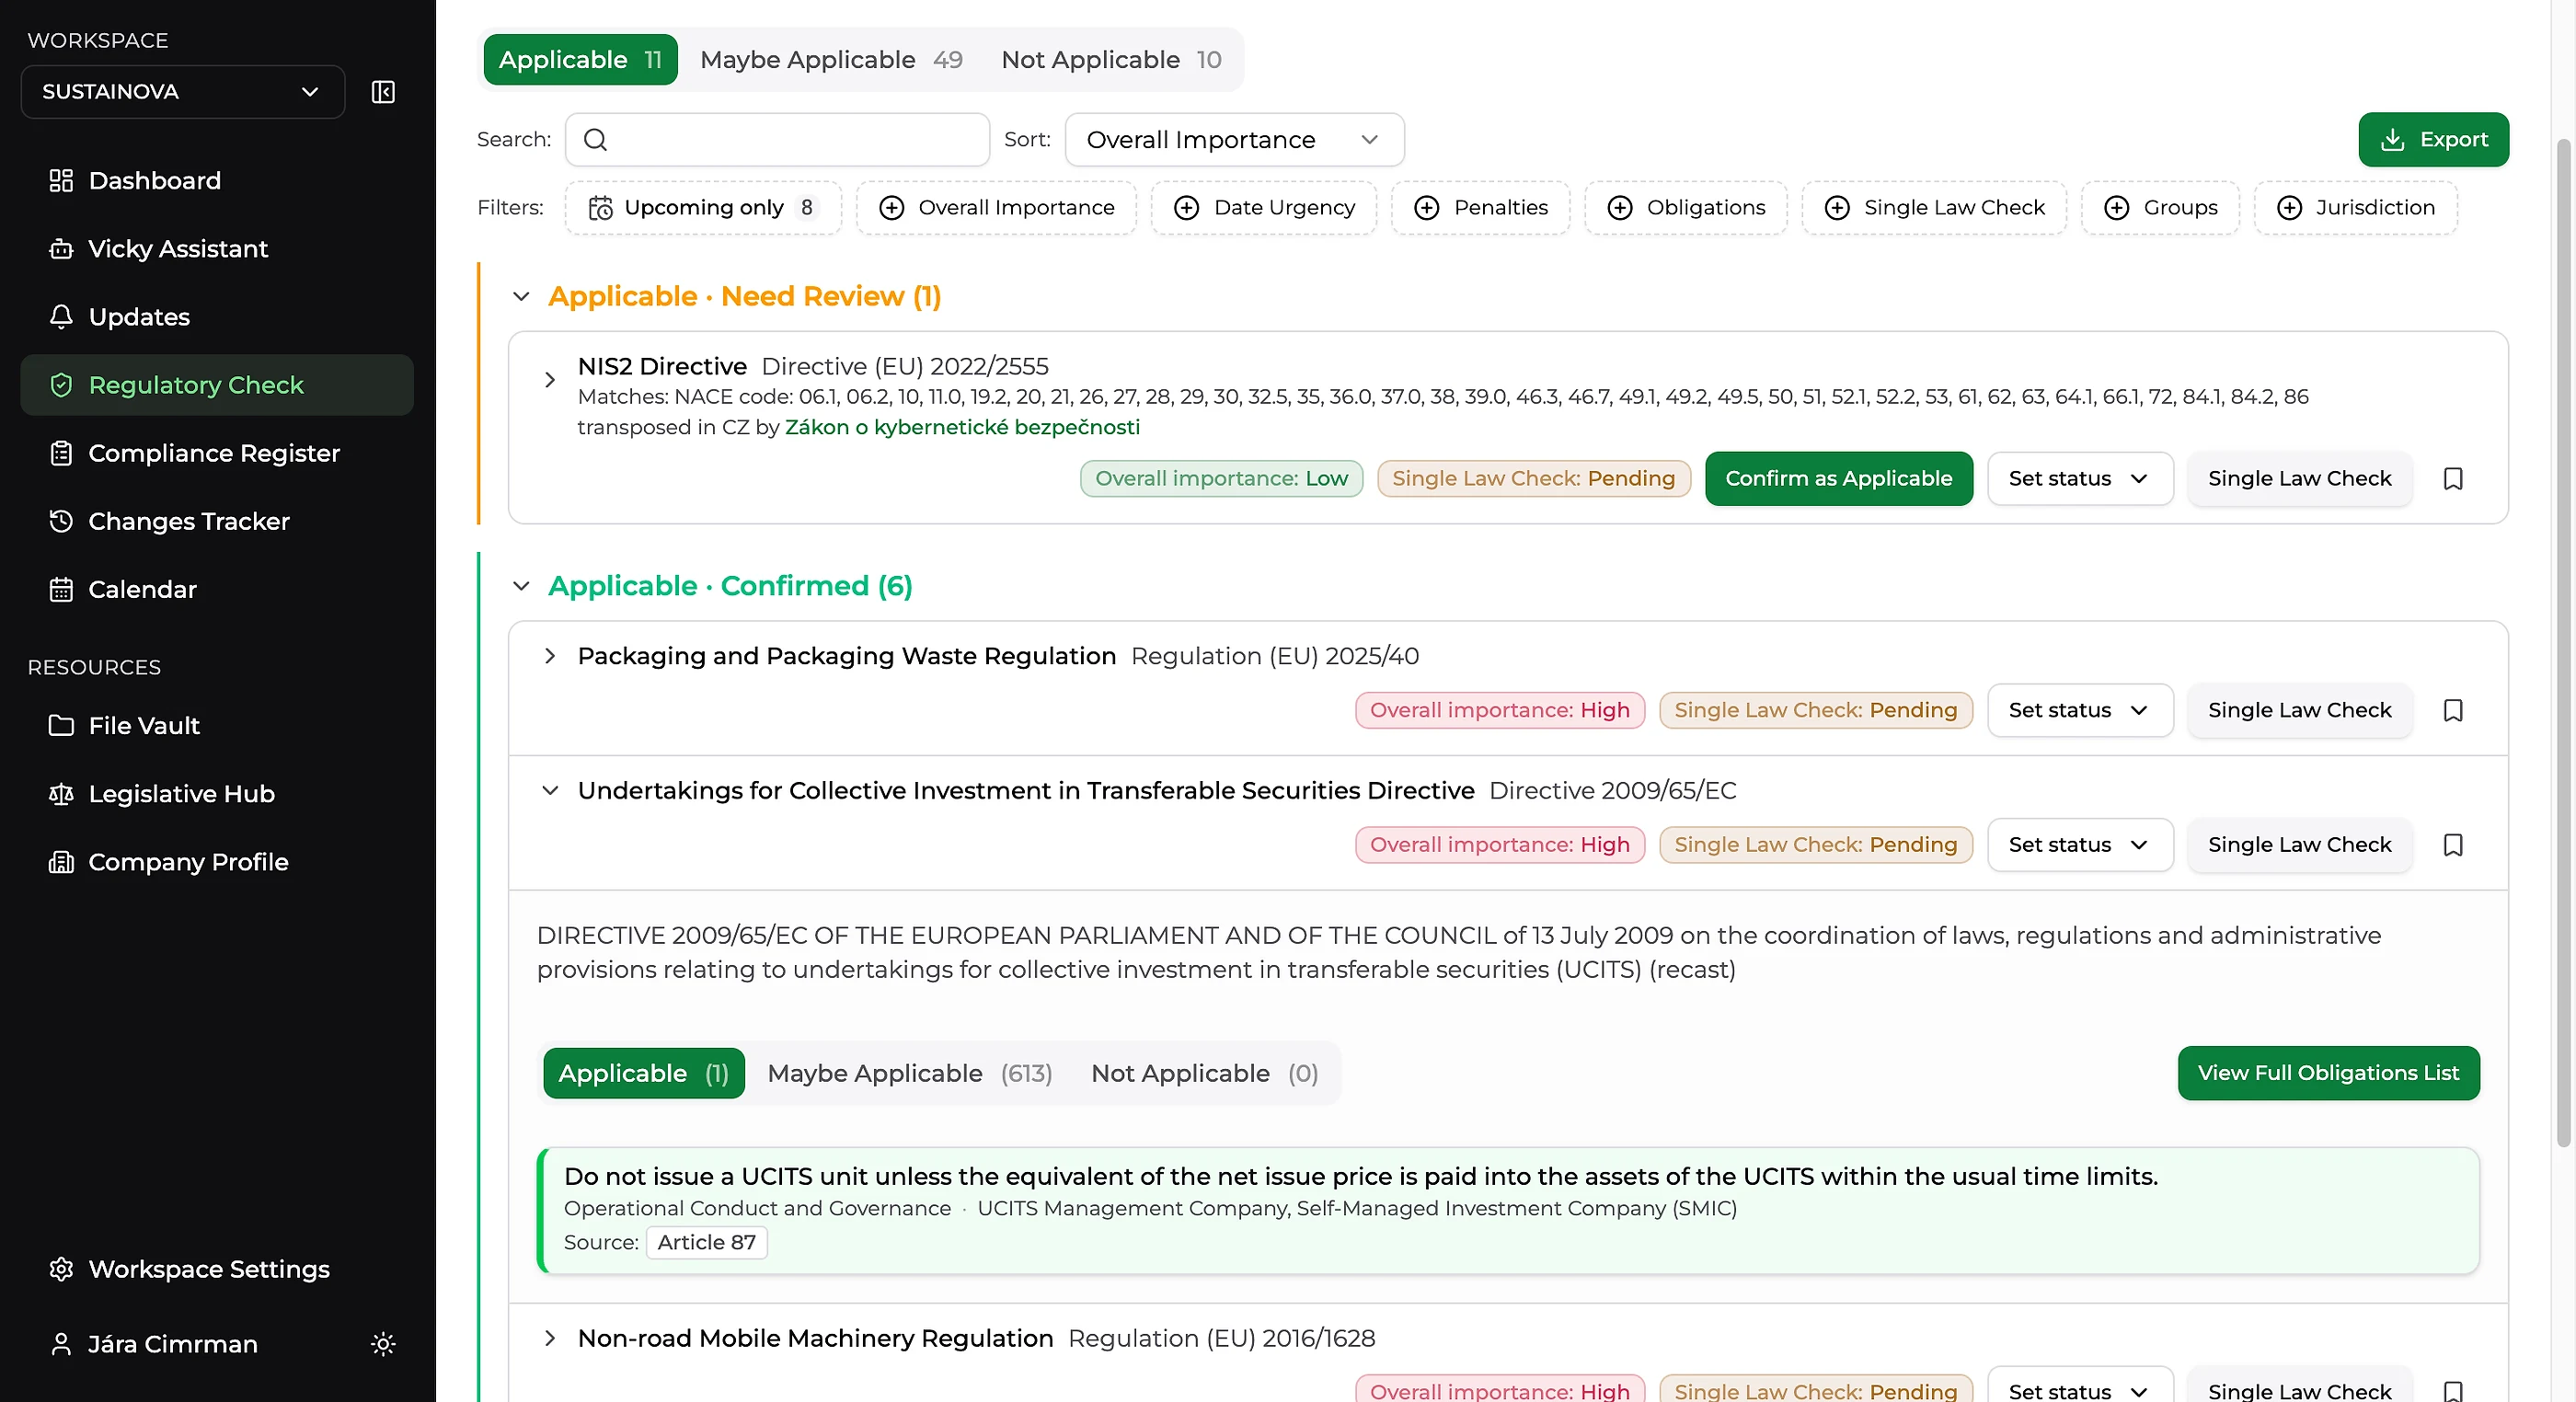The width and height of the screenshot is (2576, 1402).
Task: Collapse the sidebar panel icon
Action: pos(383,92)
